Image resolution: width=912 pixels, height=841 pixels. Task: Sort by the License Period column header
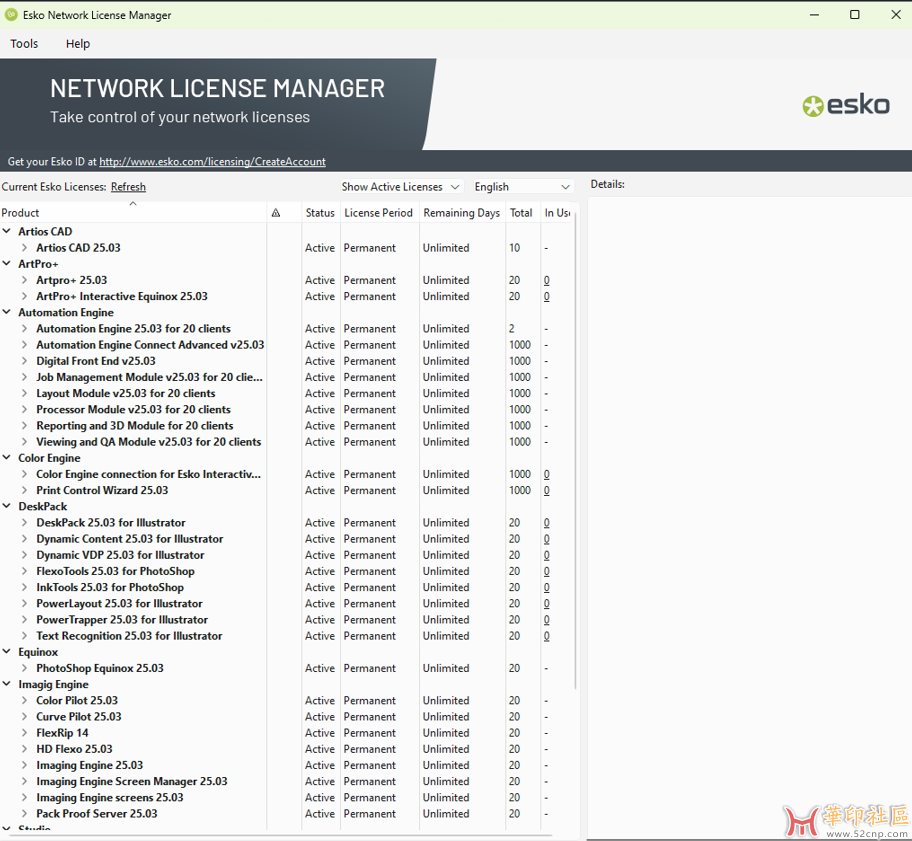point(378,213)
